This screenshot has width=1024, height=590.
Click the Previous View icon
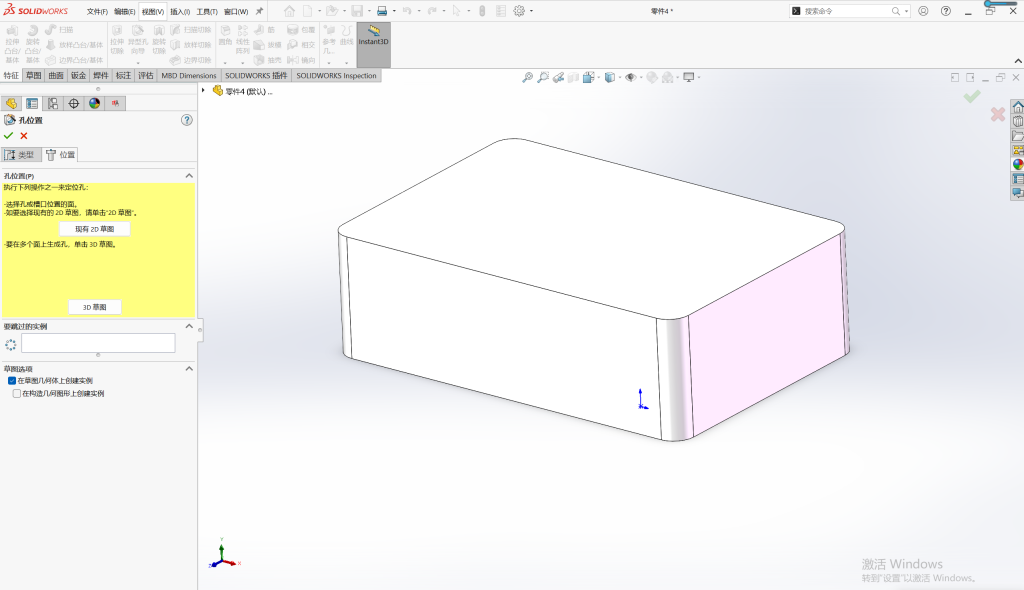[x=558, y=77]
